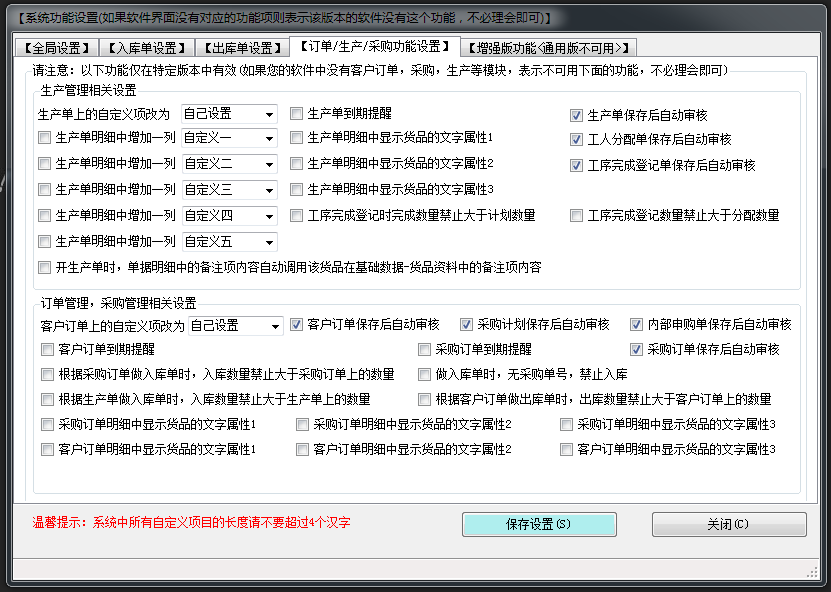The width and height of the screenshot is (831, 592).
Task: Uncheck 生产单保存后自动审核
Action: tap(577, 115)
